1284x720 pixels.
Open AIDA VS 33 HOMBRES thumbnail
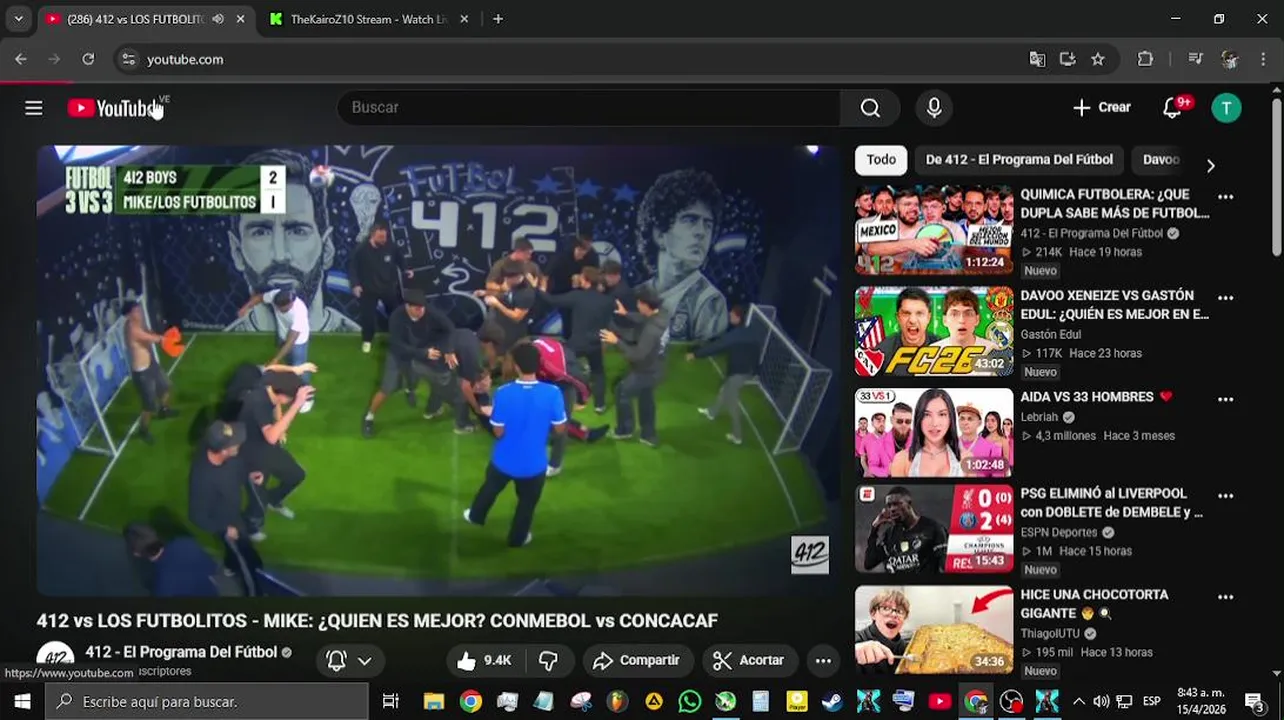click(x=934, y=432)
